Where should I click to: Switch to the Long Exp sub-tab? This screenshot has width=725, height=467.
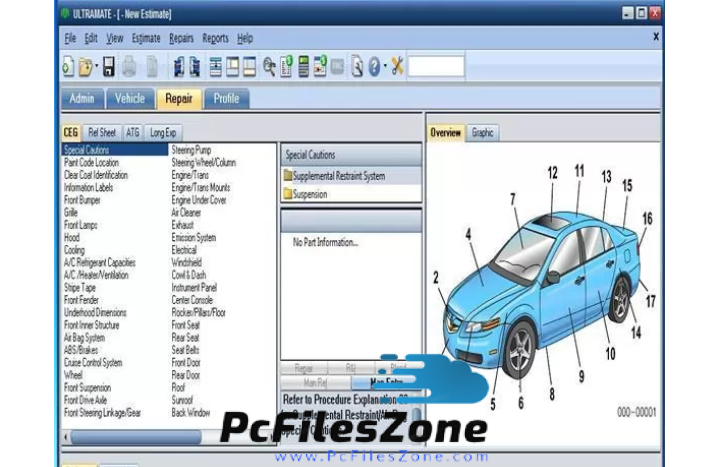click(x=163, y=133)
